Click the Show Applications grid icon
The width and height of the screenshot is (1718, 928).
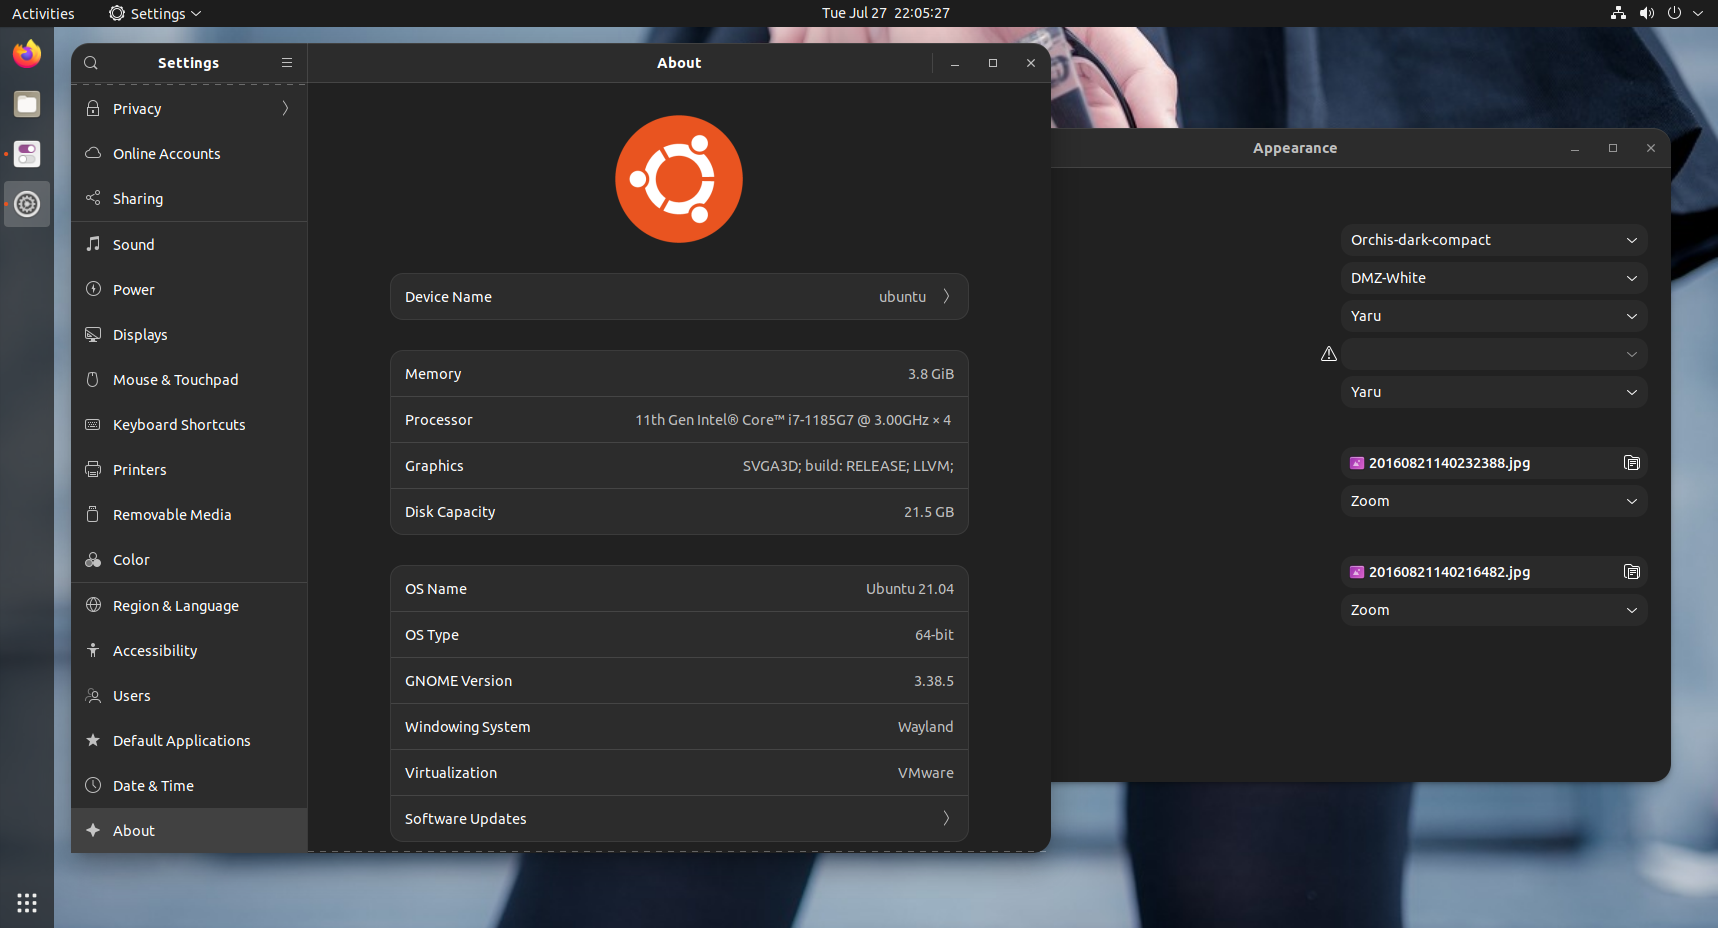tap(26, 902)
